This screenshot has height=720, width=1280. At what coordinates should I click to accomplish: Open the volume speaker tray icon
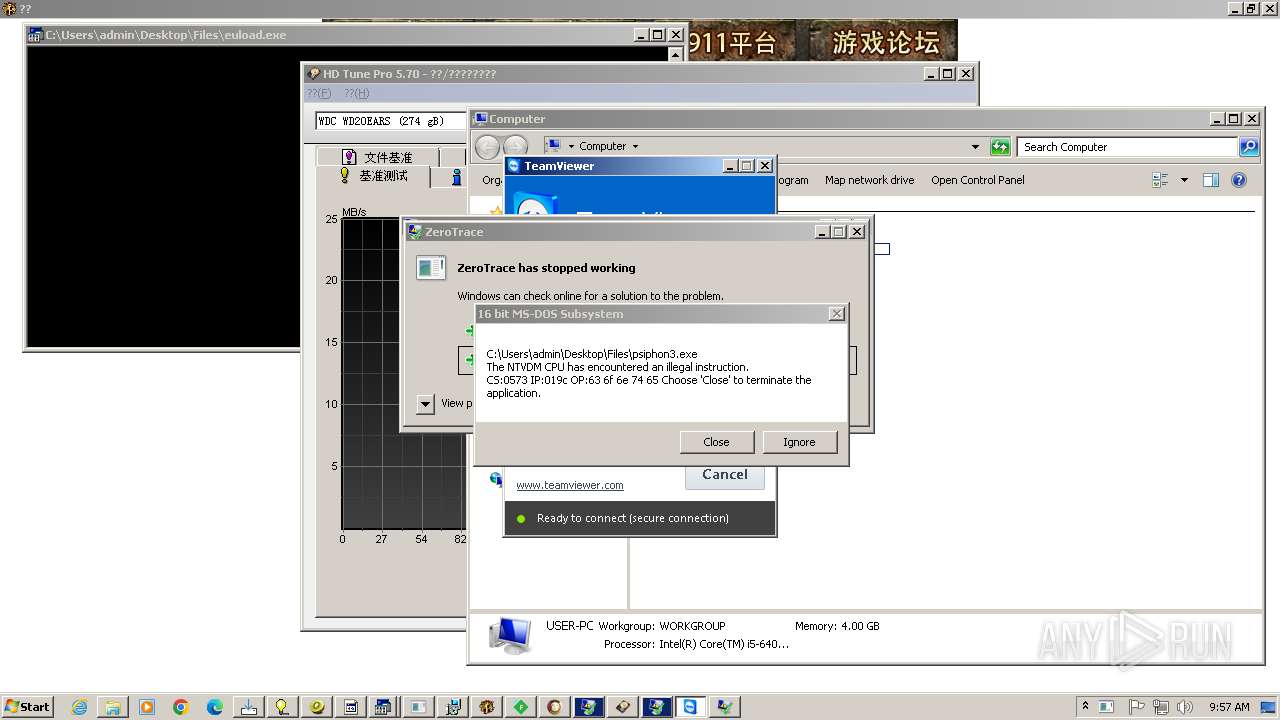(1185, 706)
